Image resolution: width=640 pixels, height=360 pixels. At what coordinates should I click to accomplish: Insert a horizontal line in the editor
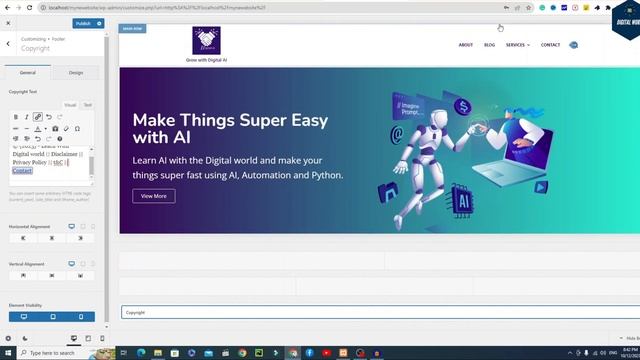pyautogui.click(x=27, y=129)
